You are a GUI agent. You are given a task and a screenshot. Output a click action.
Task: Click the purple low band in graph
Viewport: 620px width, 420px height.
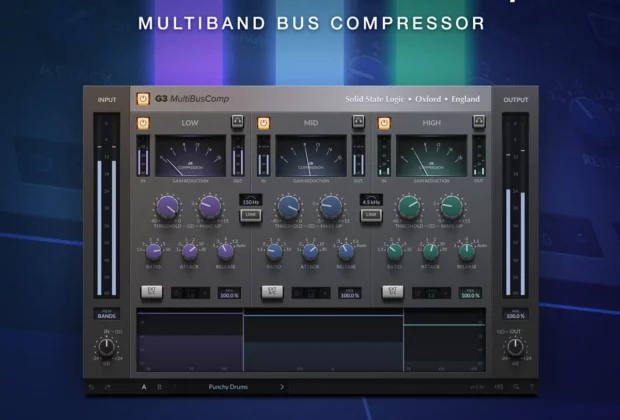click(190, 342)
